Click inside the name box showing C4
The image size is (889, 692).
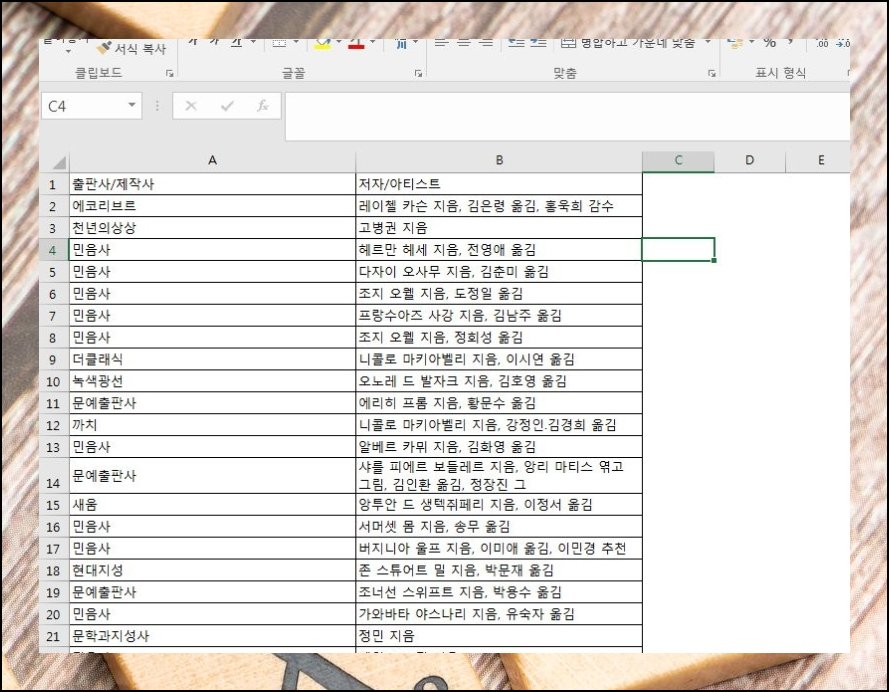84,106
